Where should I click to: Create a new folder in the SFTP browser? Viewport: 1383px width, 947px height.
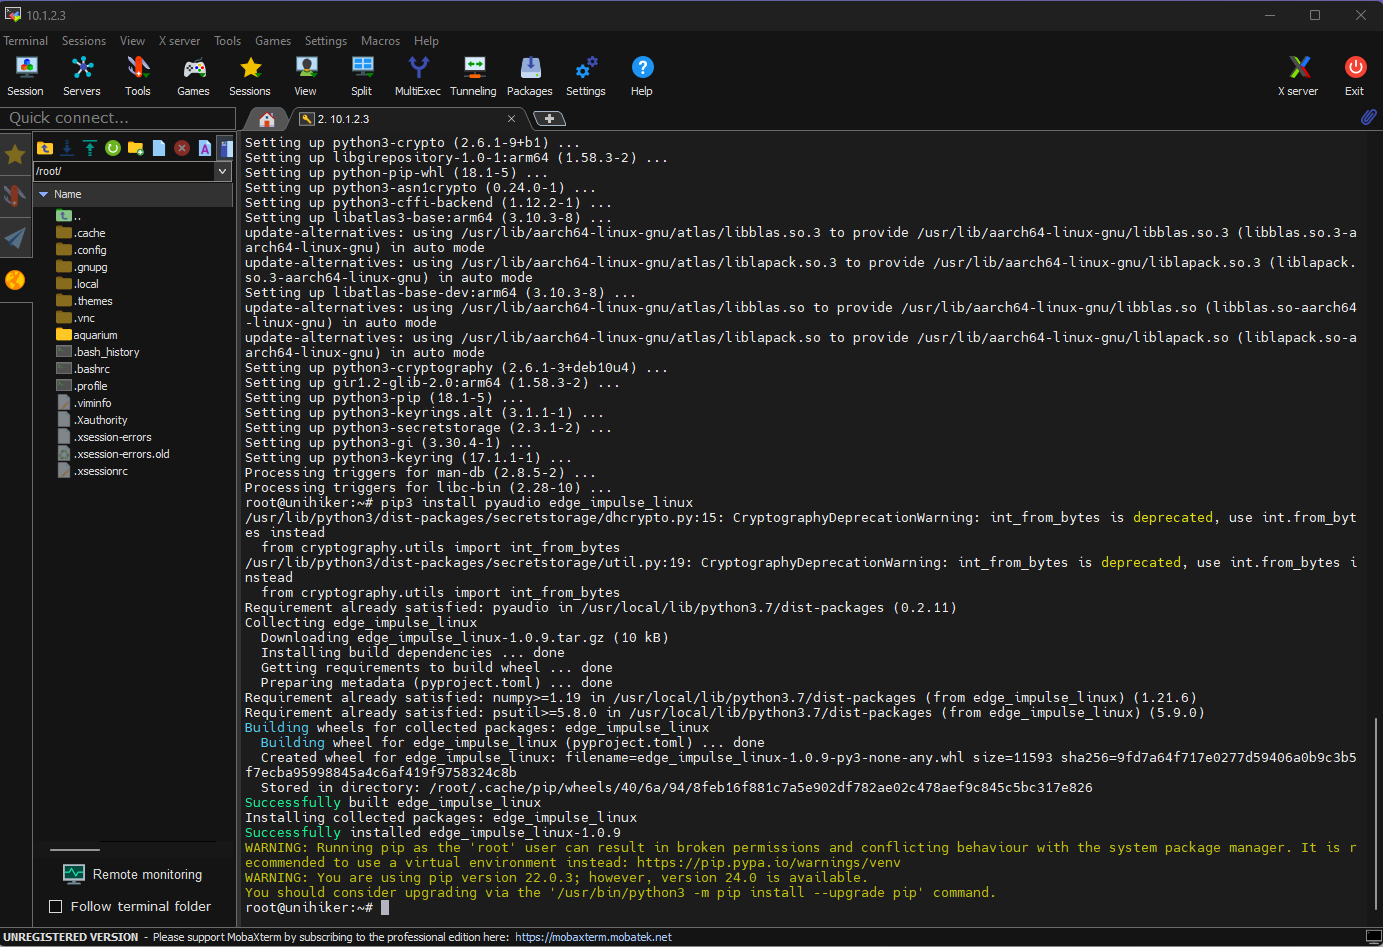click(x=136, y=148)
